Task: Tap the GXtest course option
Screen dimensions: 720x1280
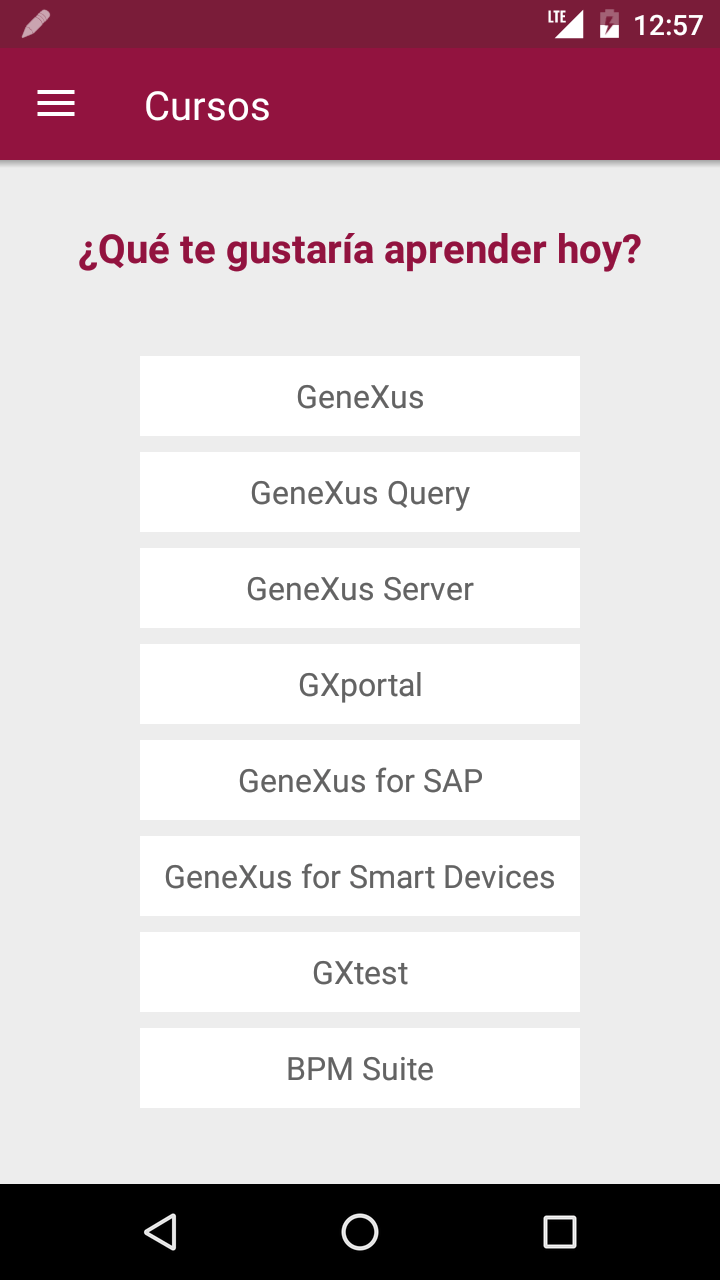Action: 360,972
